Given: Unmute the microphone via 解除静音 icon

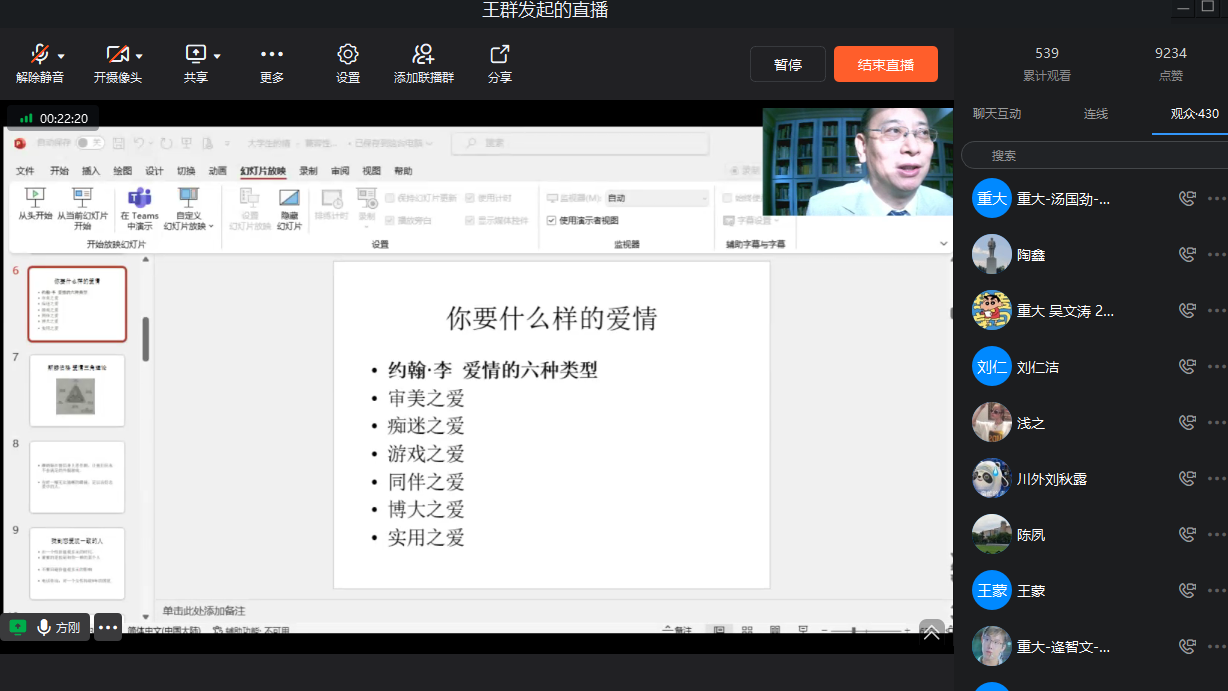Looking at the screenshot, I should pos(39,54).
